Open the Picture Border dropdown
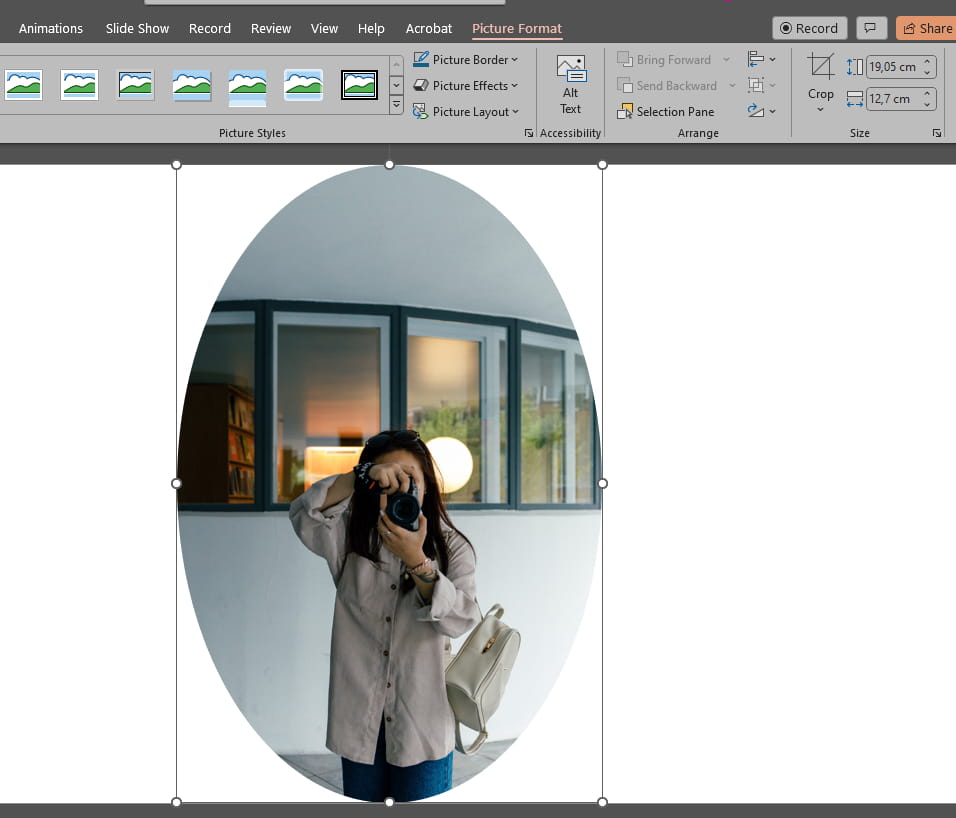Screen dimensions: 956x818 (x=466, y=60)
